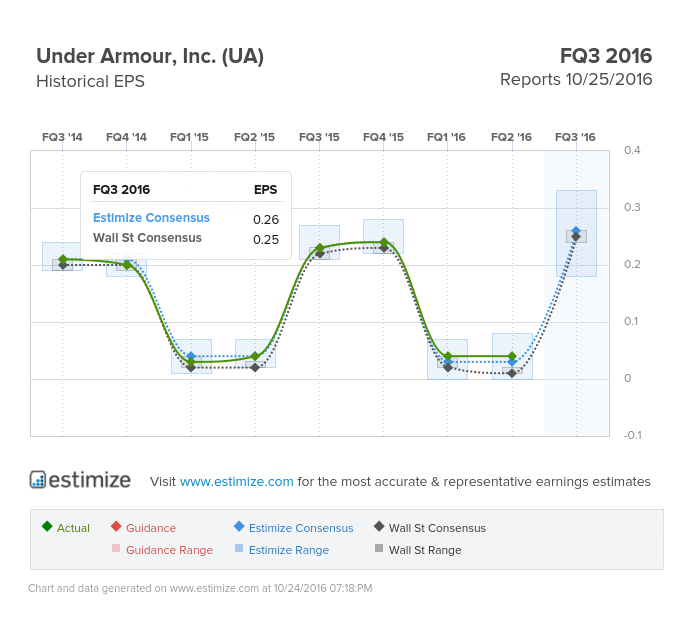Select the FQ3 '16 quarter label

click(575, 137)
